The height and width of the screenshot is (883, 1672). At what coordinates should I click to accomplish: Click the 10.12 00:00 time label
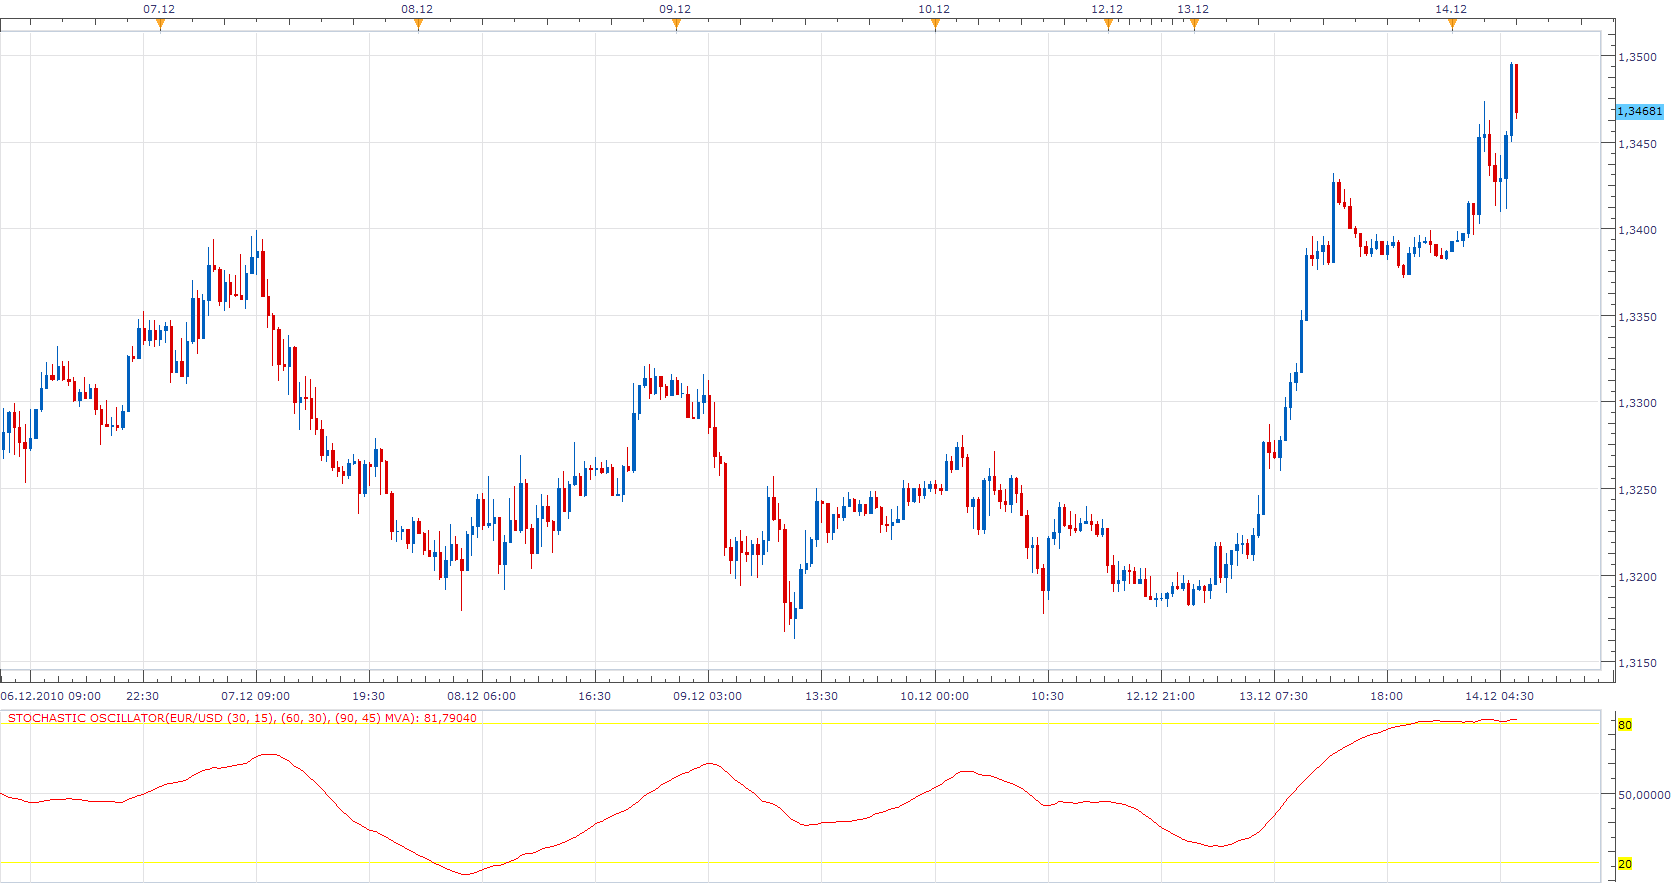point(935,696)
